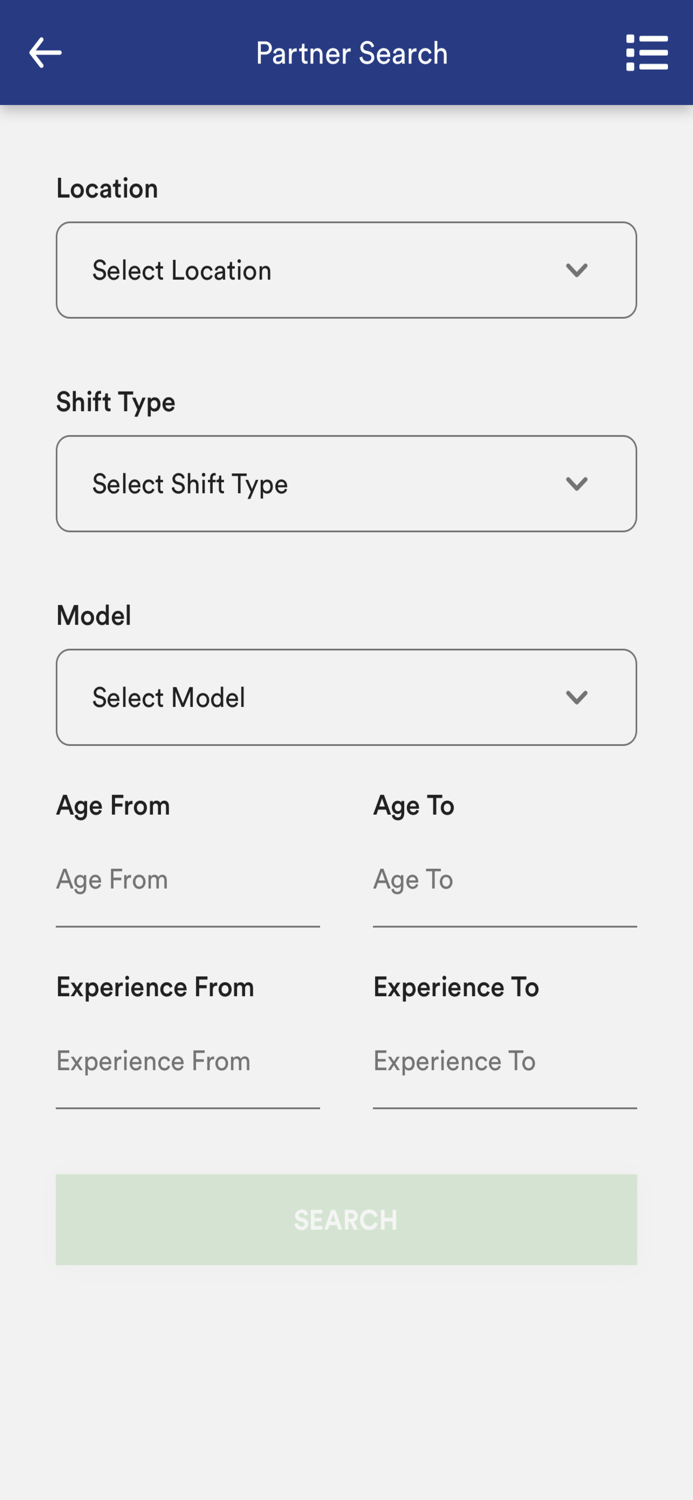This screenshot has height=1500, width=693.
Task: Click the Partner Search header title
Action: point(352,53)
